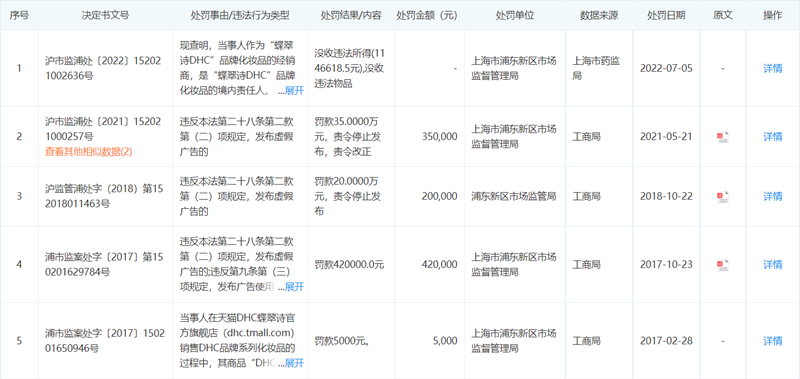Open 详情 for the 2022-07-05 penalty
Image resolution: width=800 pixels, height=379 pixels.
tap(772, 68)
